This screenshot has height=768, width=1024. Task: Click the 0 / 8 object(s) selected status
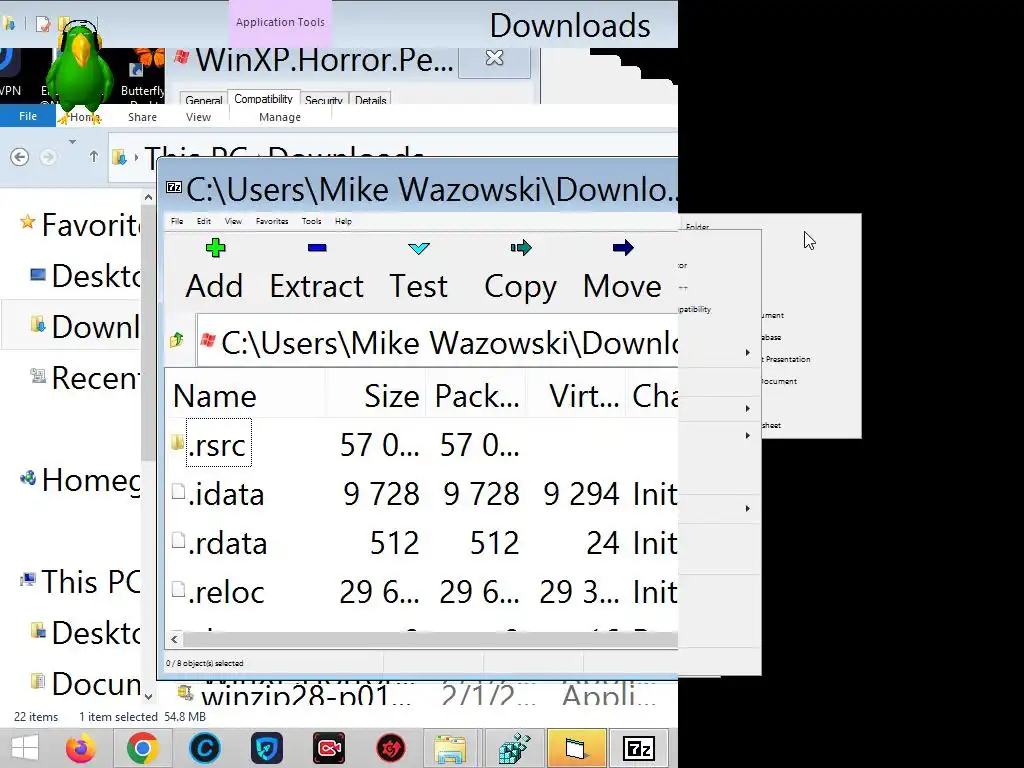(204, 663)
